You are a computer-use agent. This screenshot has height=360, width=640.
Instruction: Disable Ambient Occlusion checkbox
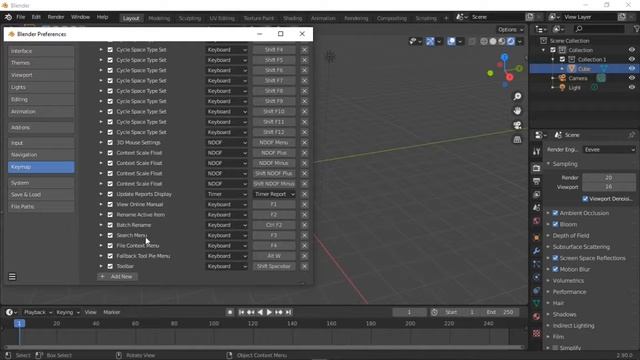[555, 213]
